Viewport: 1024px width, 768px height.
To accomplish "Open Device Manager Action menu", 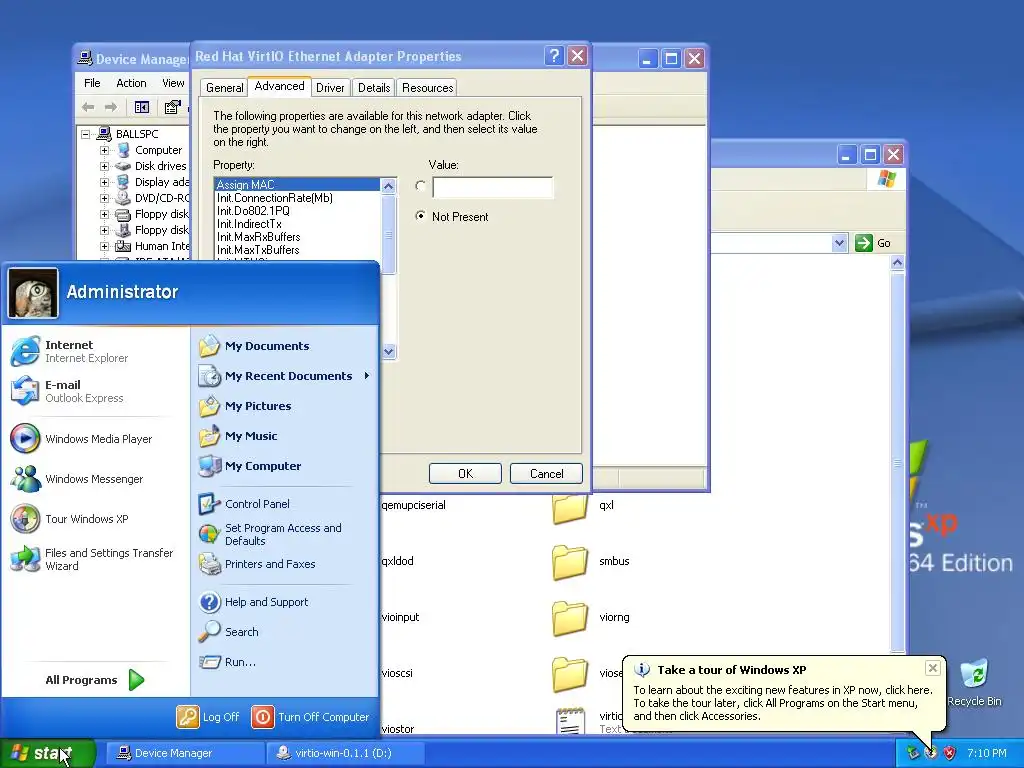I will coord(131,83).
